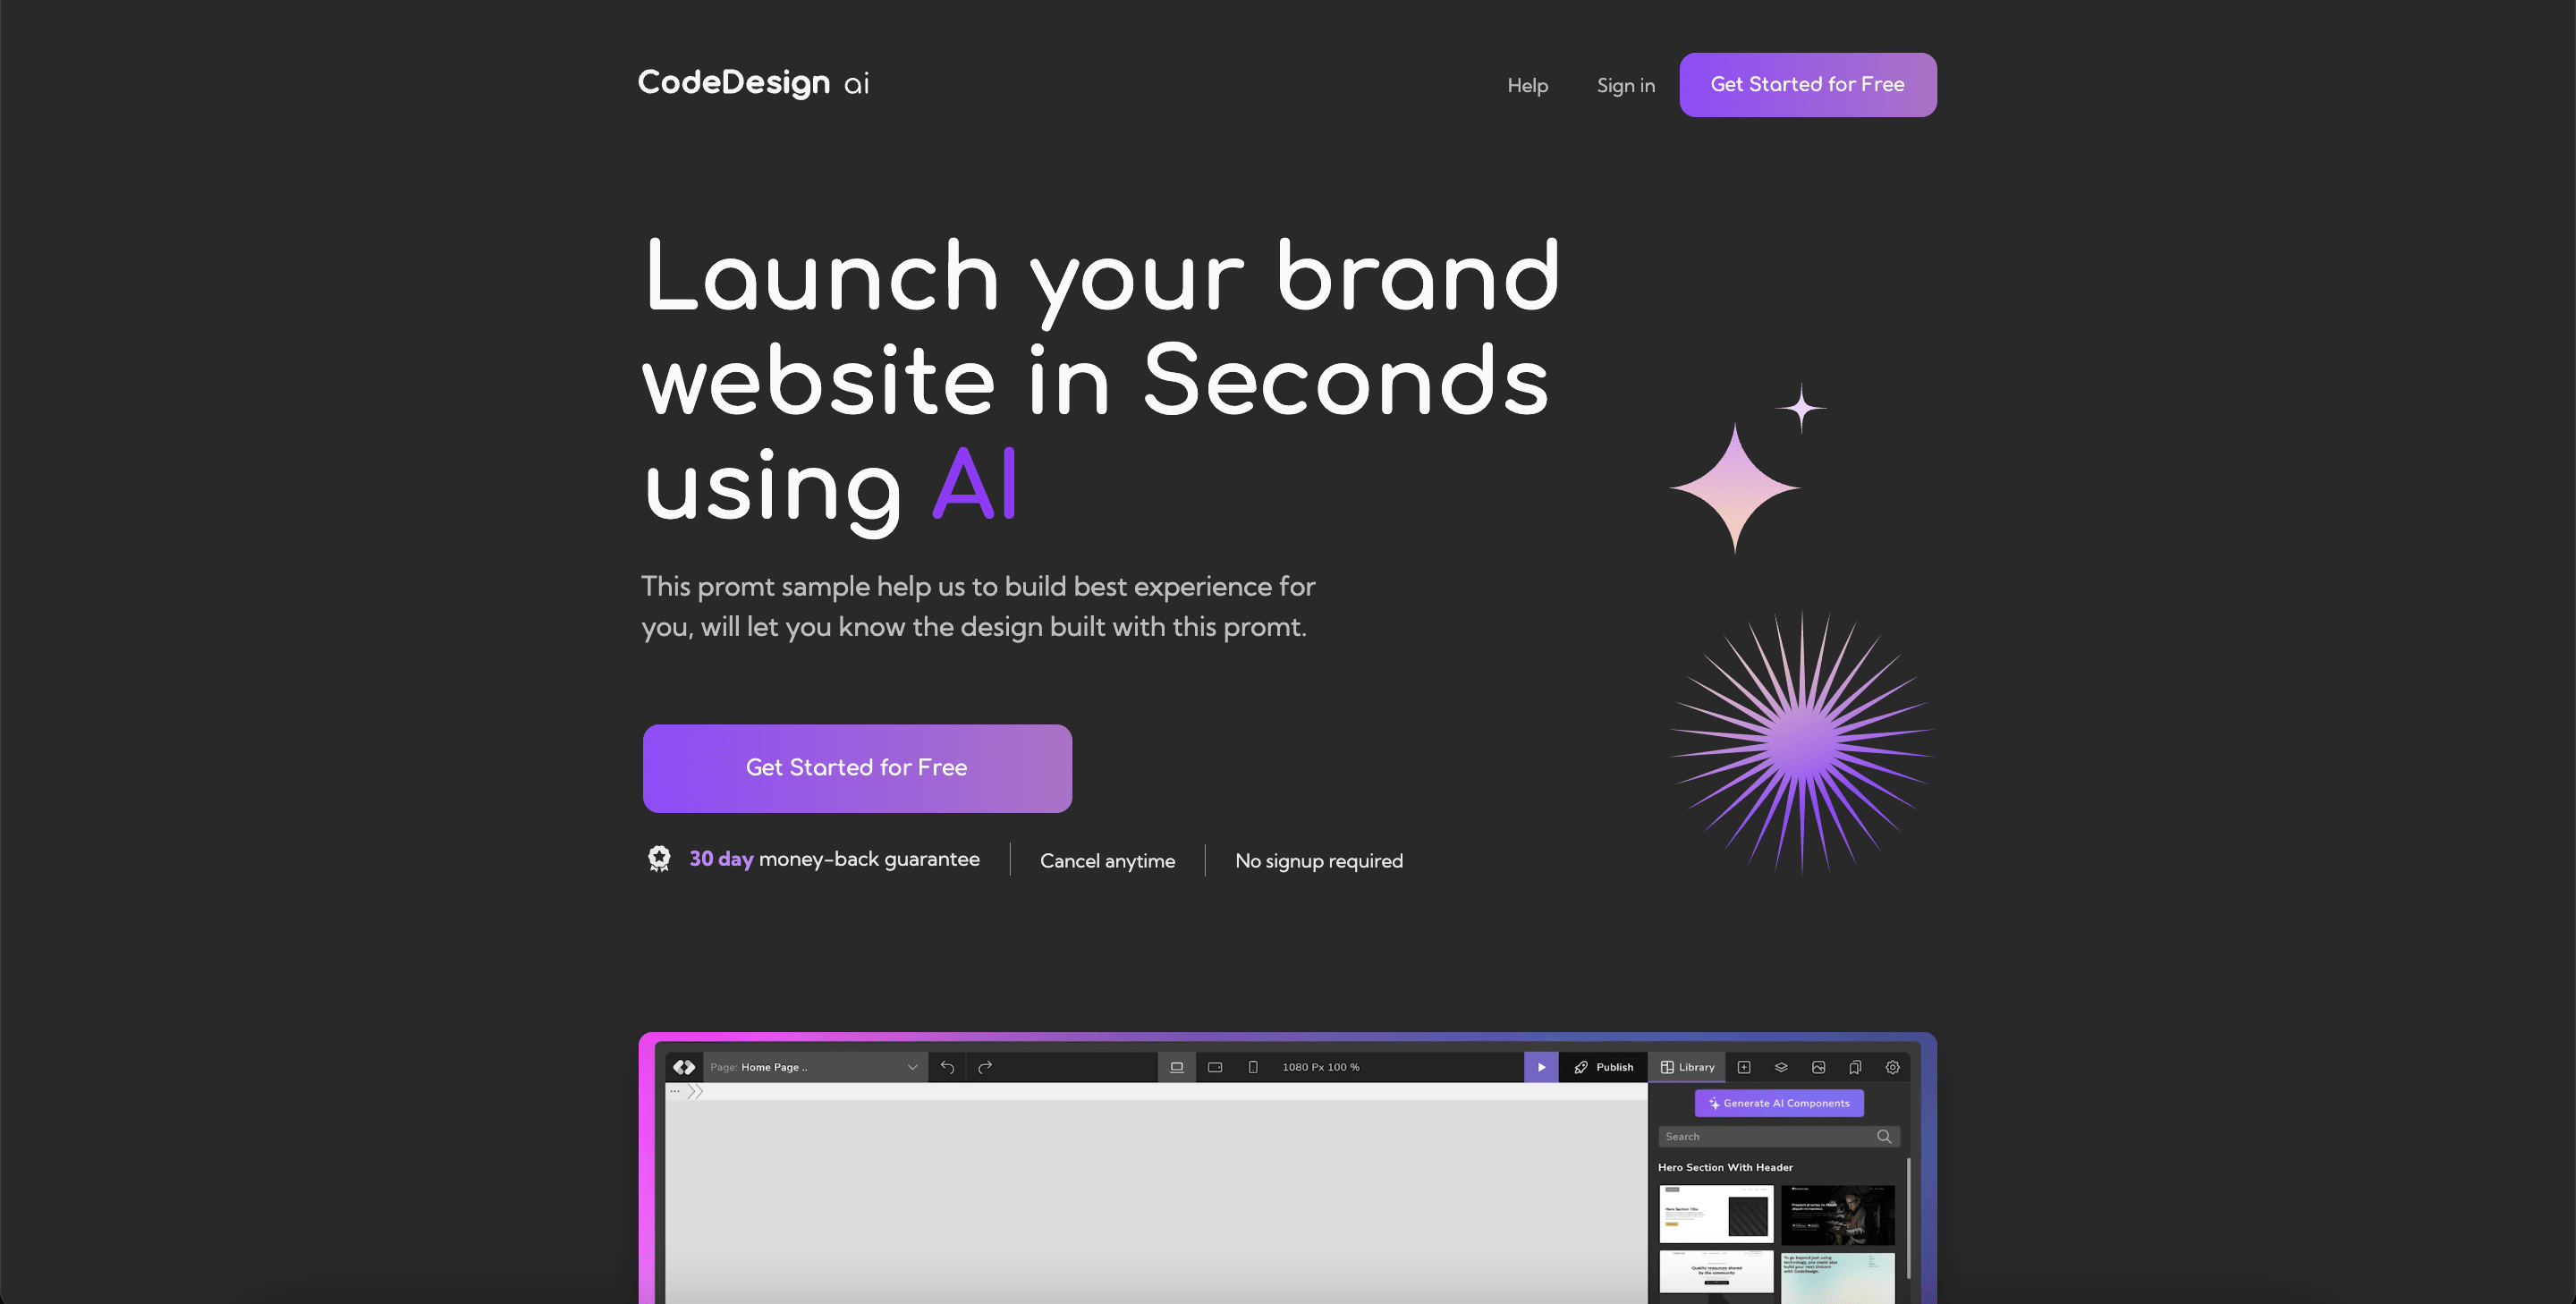The image size is (2576, 1304).
Task: Click the redo arrow icon in editor
Action: click(x=985, y=1066)
